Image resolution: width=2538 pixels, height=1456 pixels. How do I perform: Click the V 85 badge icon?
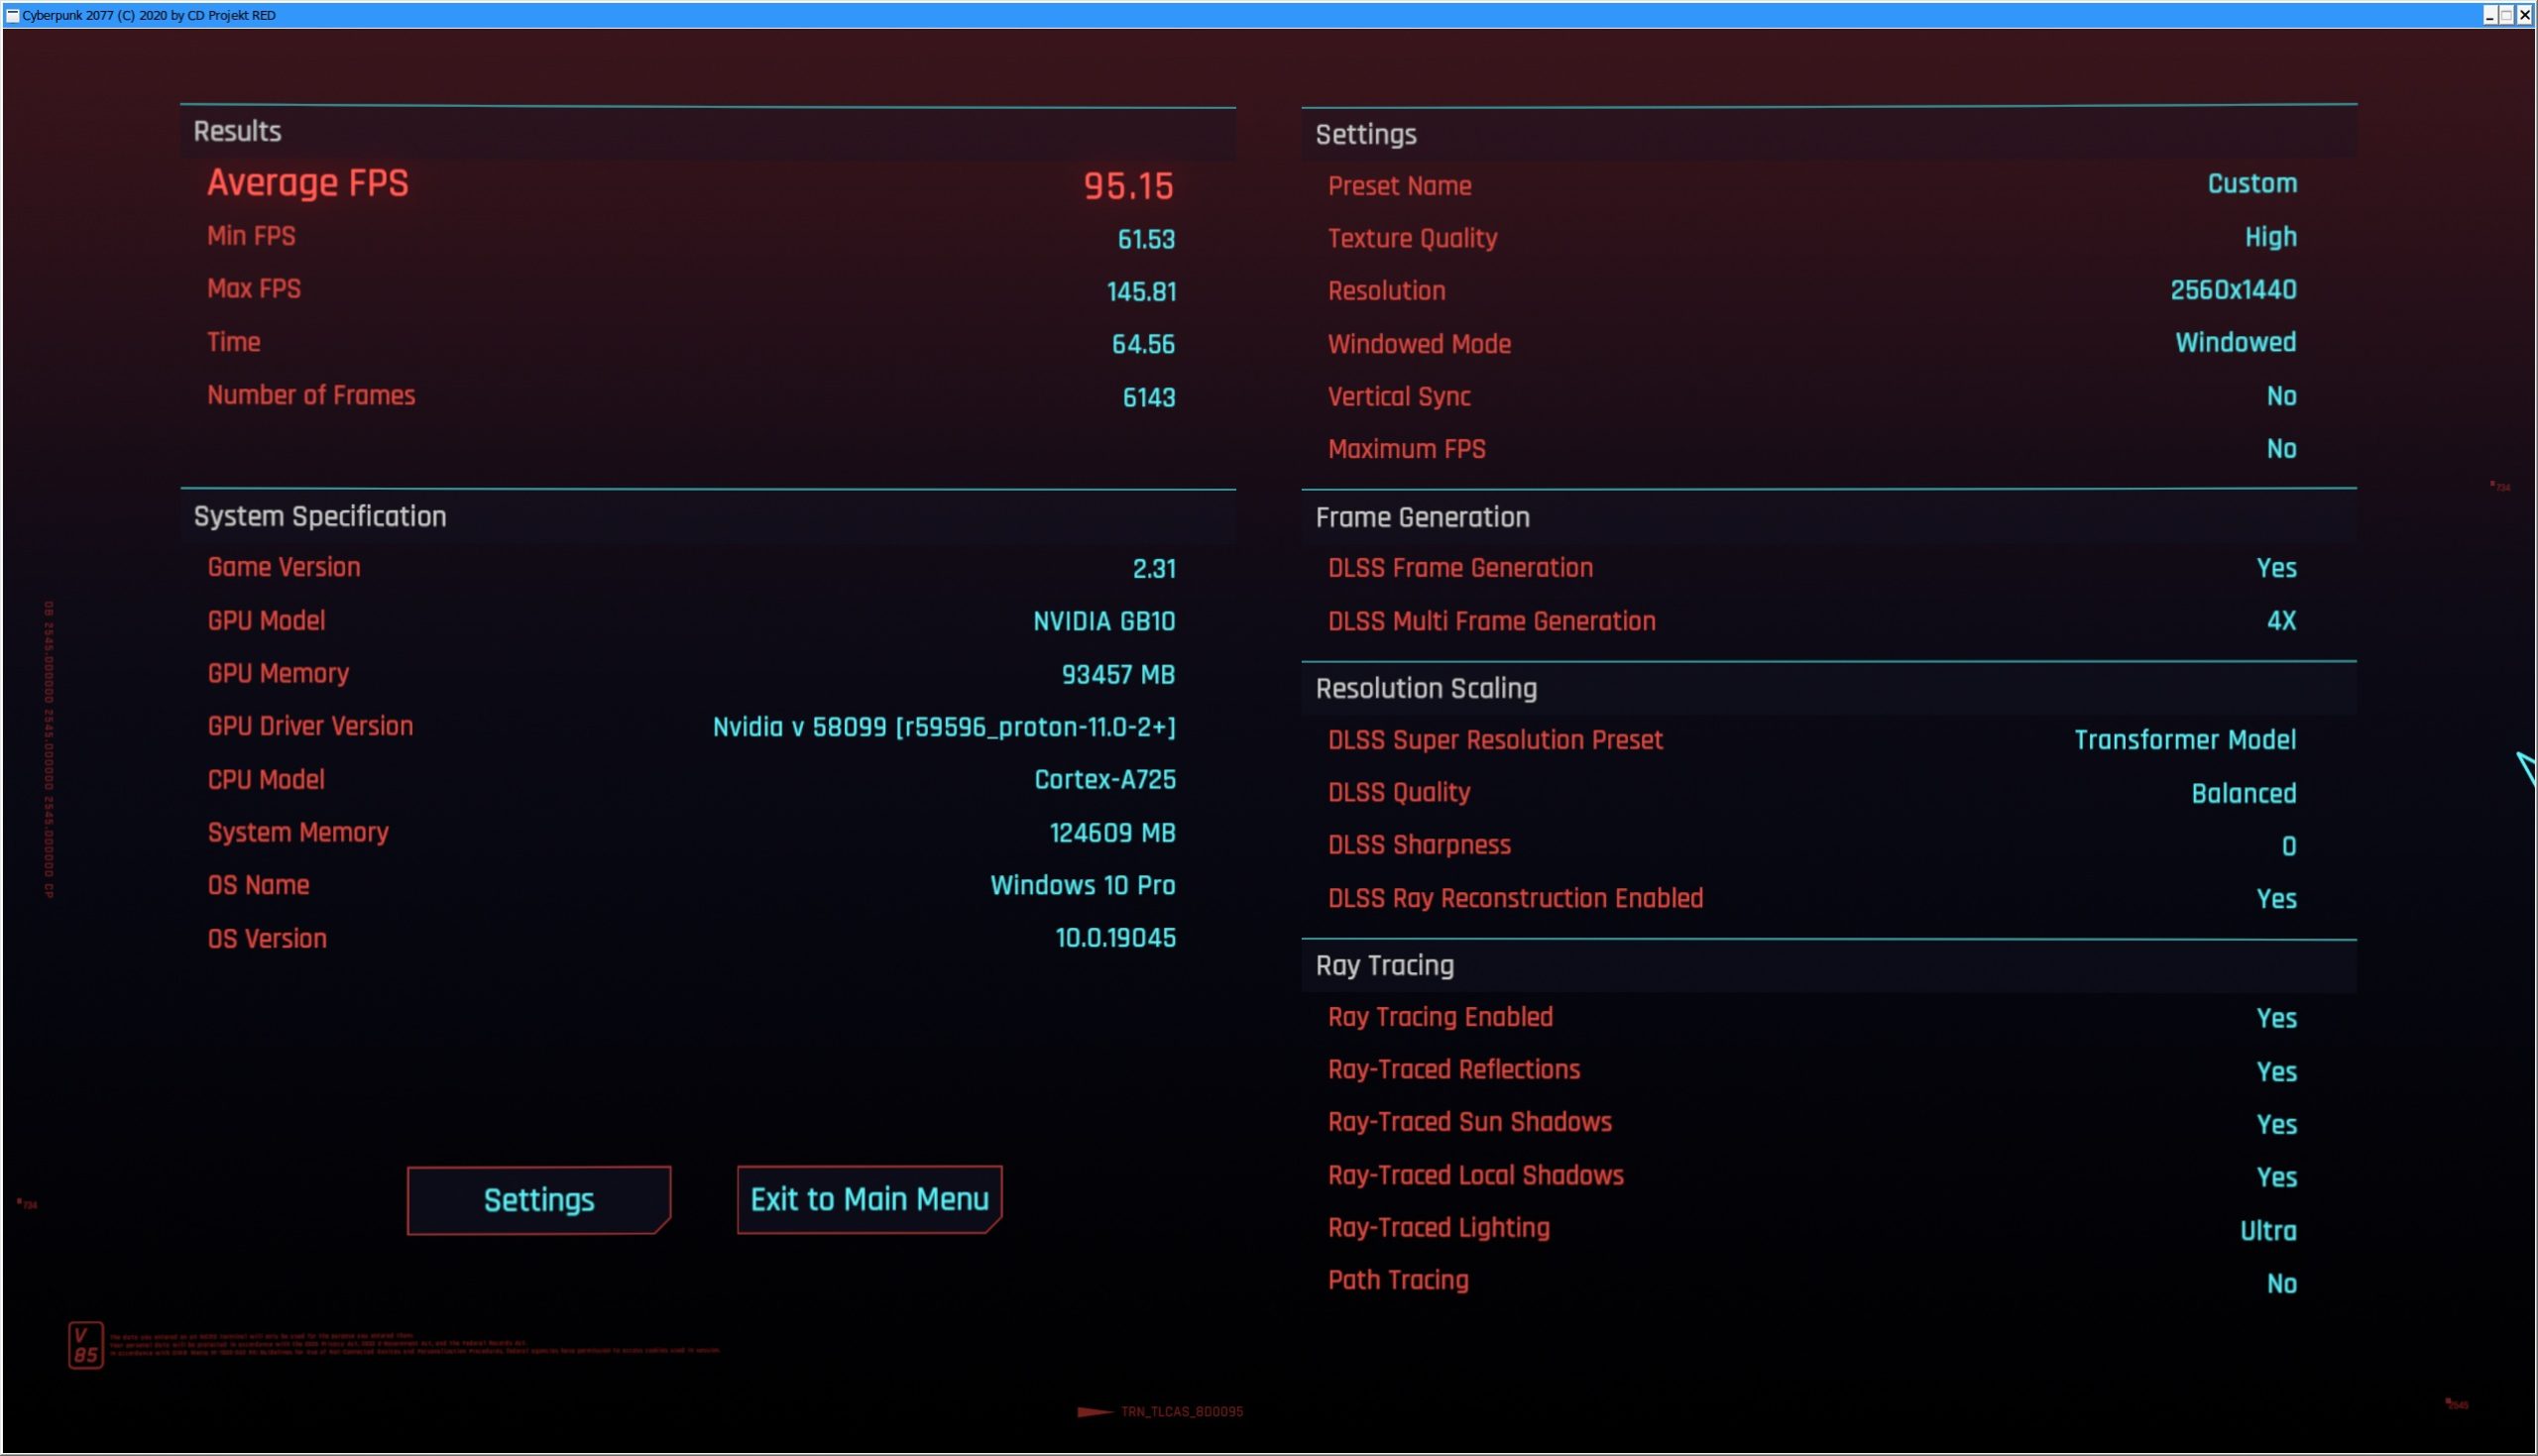click(x=85, y=1346)
